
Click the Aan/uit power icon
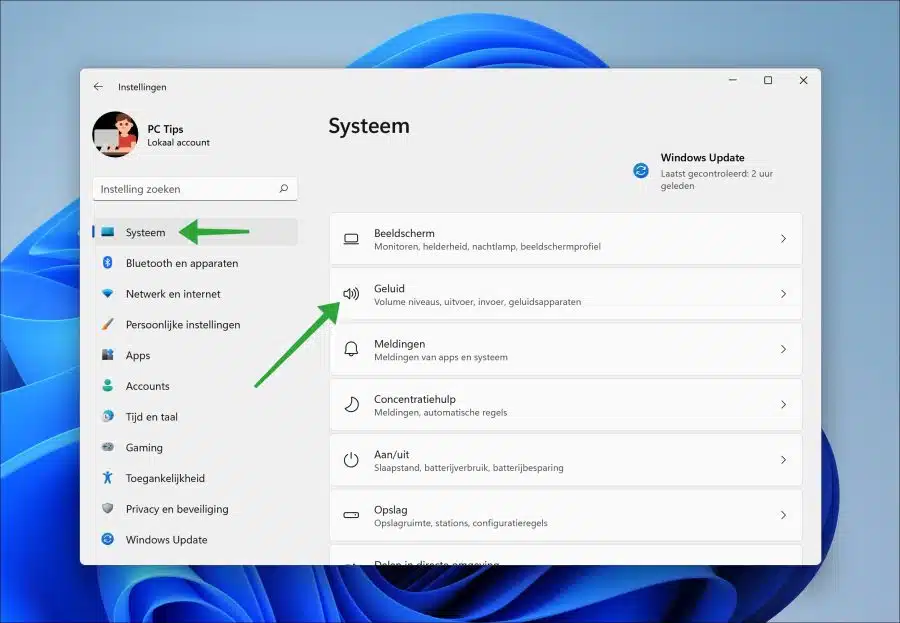click(351, 460)
